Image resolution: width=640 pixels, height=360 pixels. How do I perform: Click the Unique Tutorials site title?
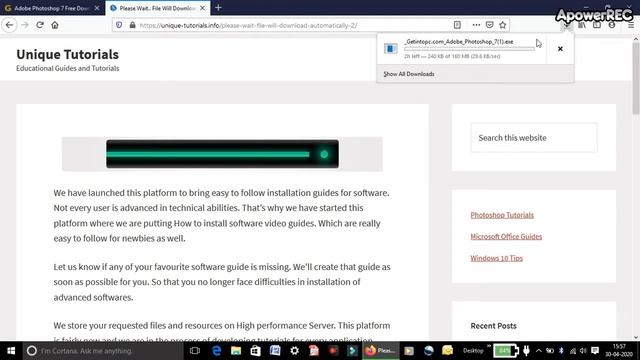67,54
